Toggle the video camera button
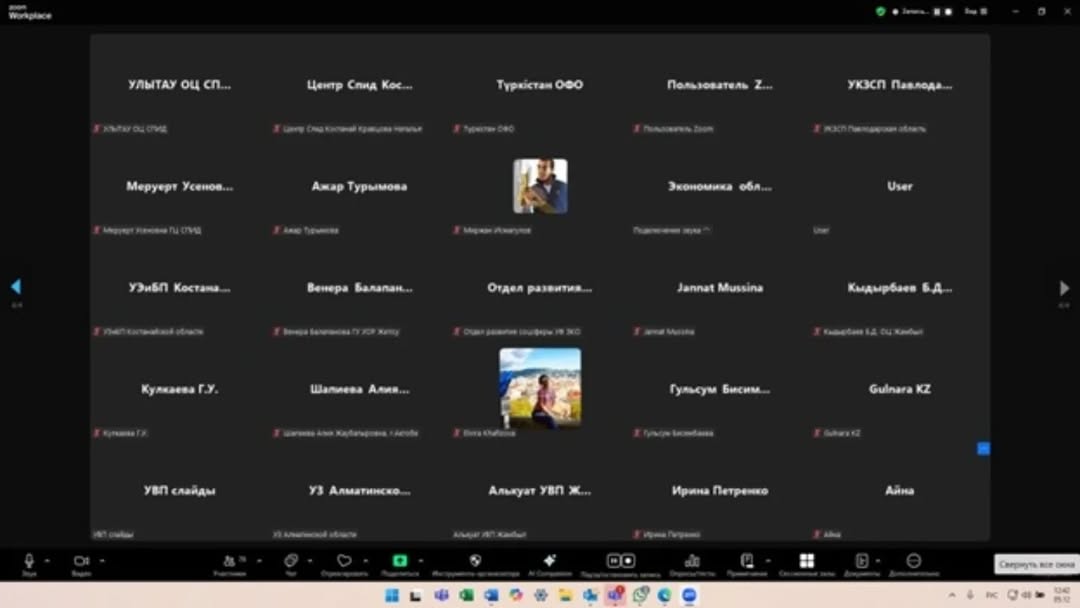Screen dimensions: 1080x608 [x=80, y=561]
